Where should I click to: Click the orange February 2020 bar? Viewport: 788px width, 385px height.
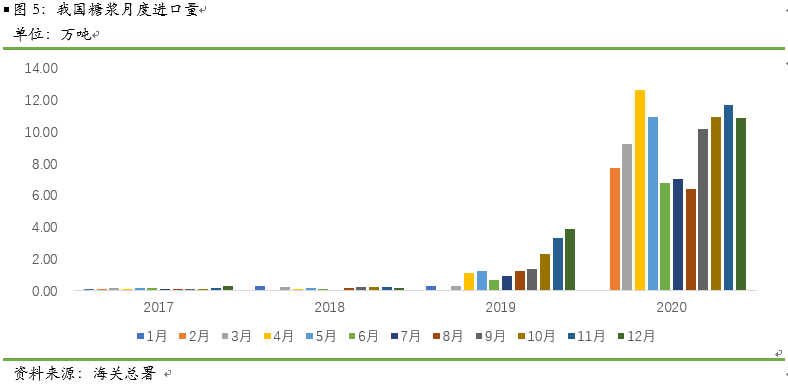[615, 229]
